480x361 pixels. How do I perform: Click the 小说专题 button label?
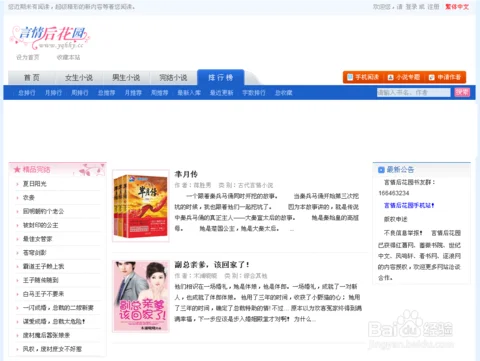(x=408, y=77)
